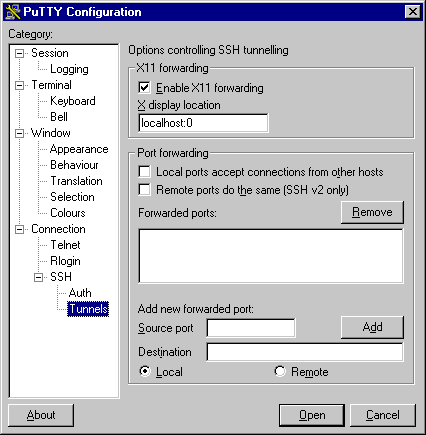Tick Remote ports do the same checkbox

point(144,189)
